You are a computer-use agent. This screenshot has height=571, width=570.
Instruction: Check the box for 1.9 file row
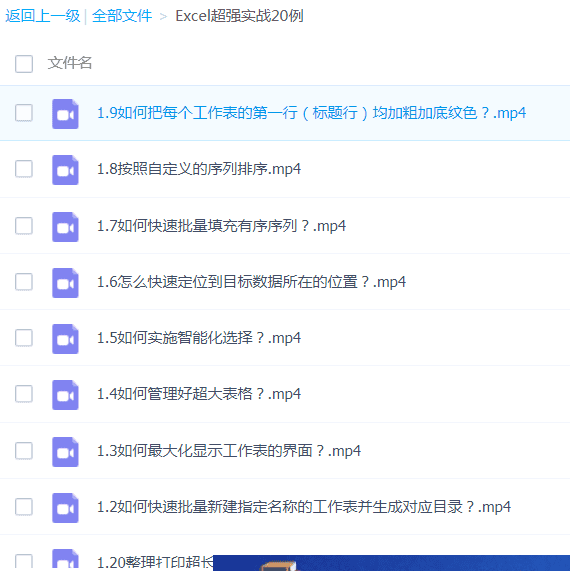[x=24, y=113]
